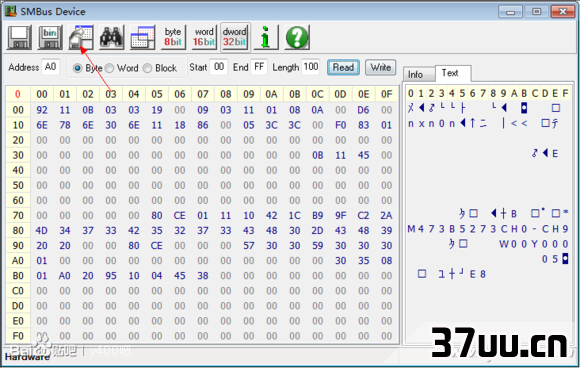
Task: Click the Write button
Action: 381,67
